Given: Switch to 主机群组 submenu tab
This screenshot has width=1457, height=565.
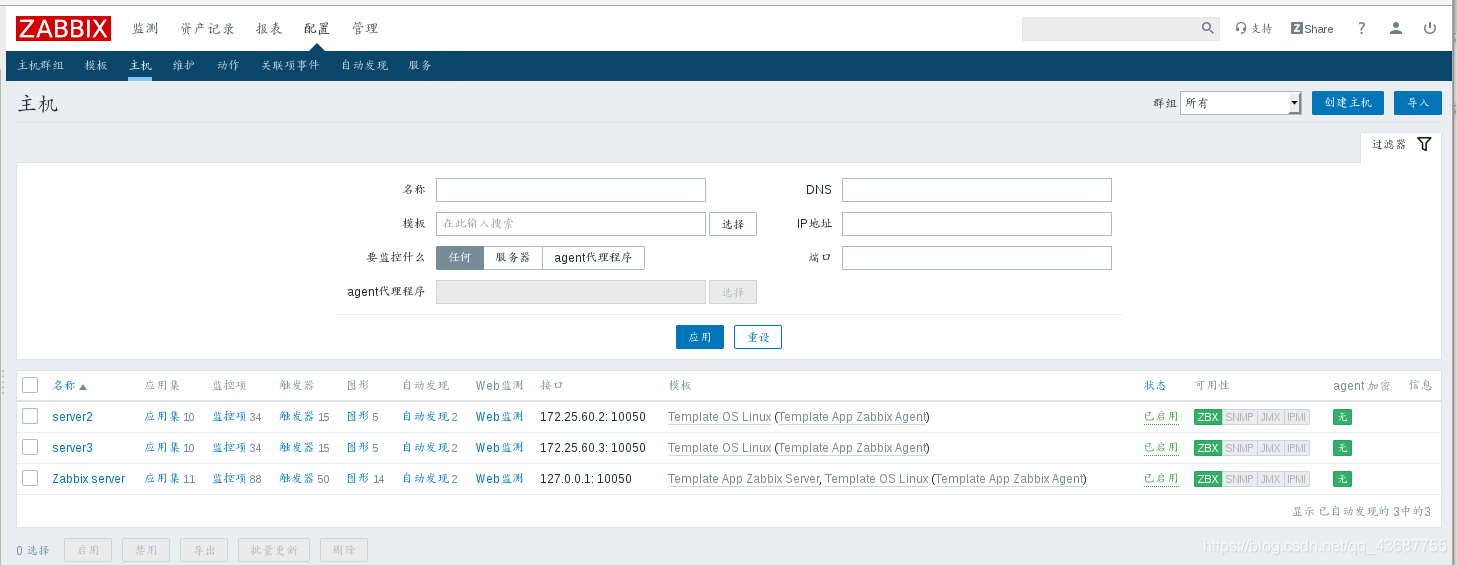Looking at the screenshot, I should click(x=41, y=66).
